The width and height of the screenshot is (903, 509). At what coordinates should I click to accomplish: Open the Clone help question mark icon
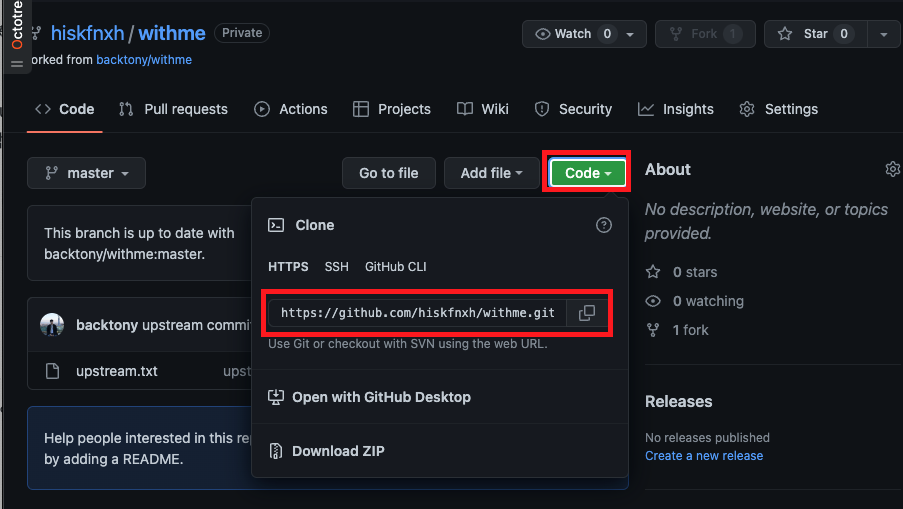pyautogui.click(x=604, y=225)
